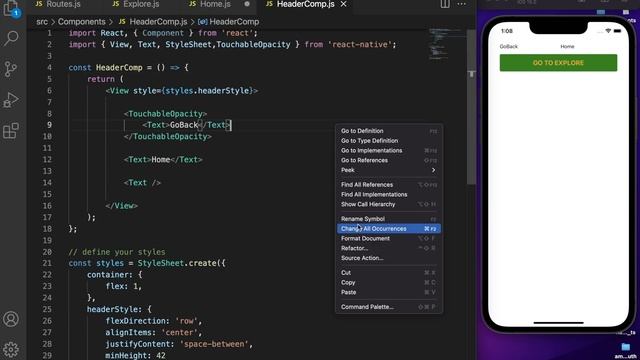
Task: Click the TouchableOpacity opening tag on line 8
Action: pos(165,114)
